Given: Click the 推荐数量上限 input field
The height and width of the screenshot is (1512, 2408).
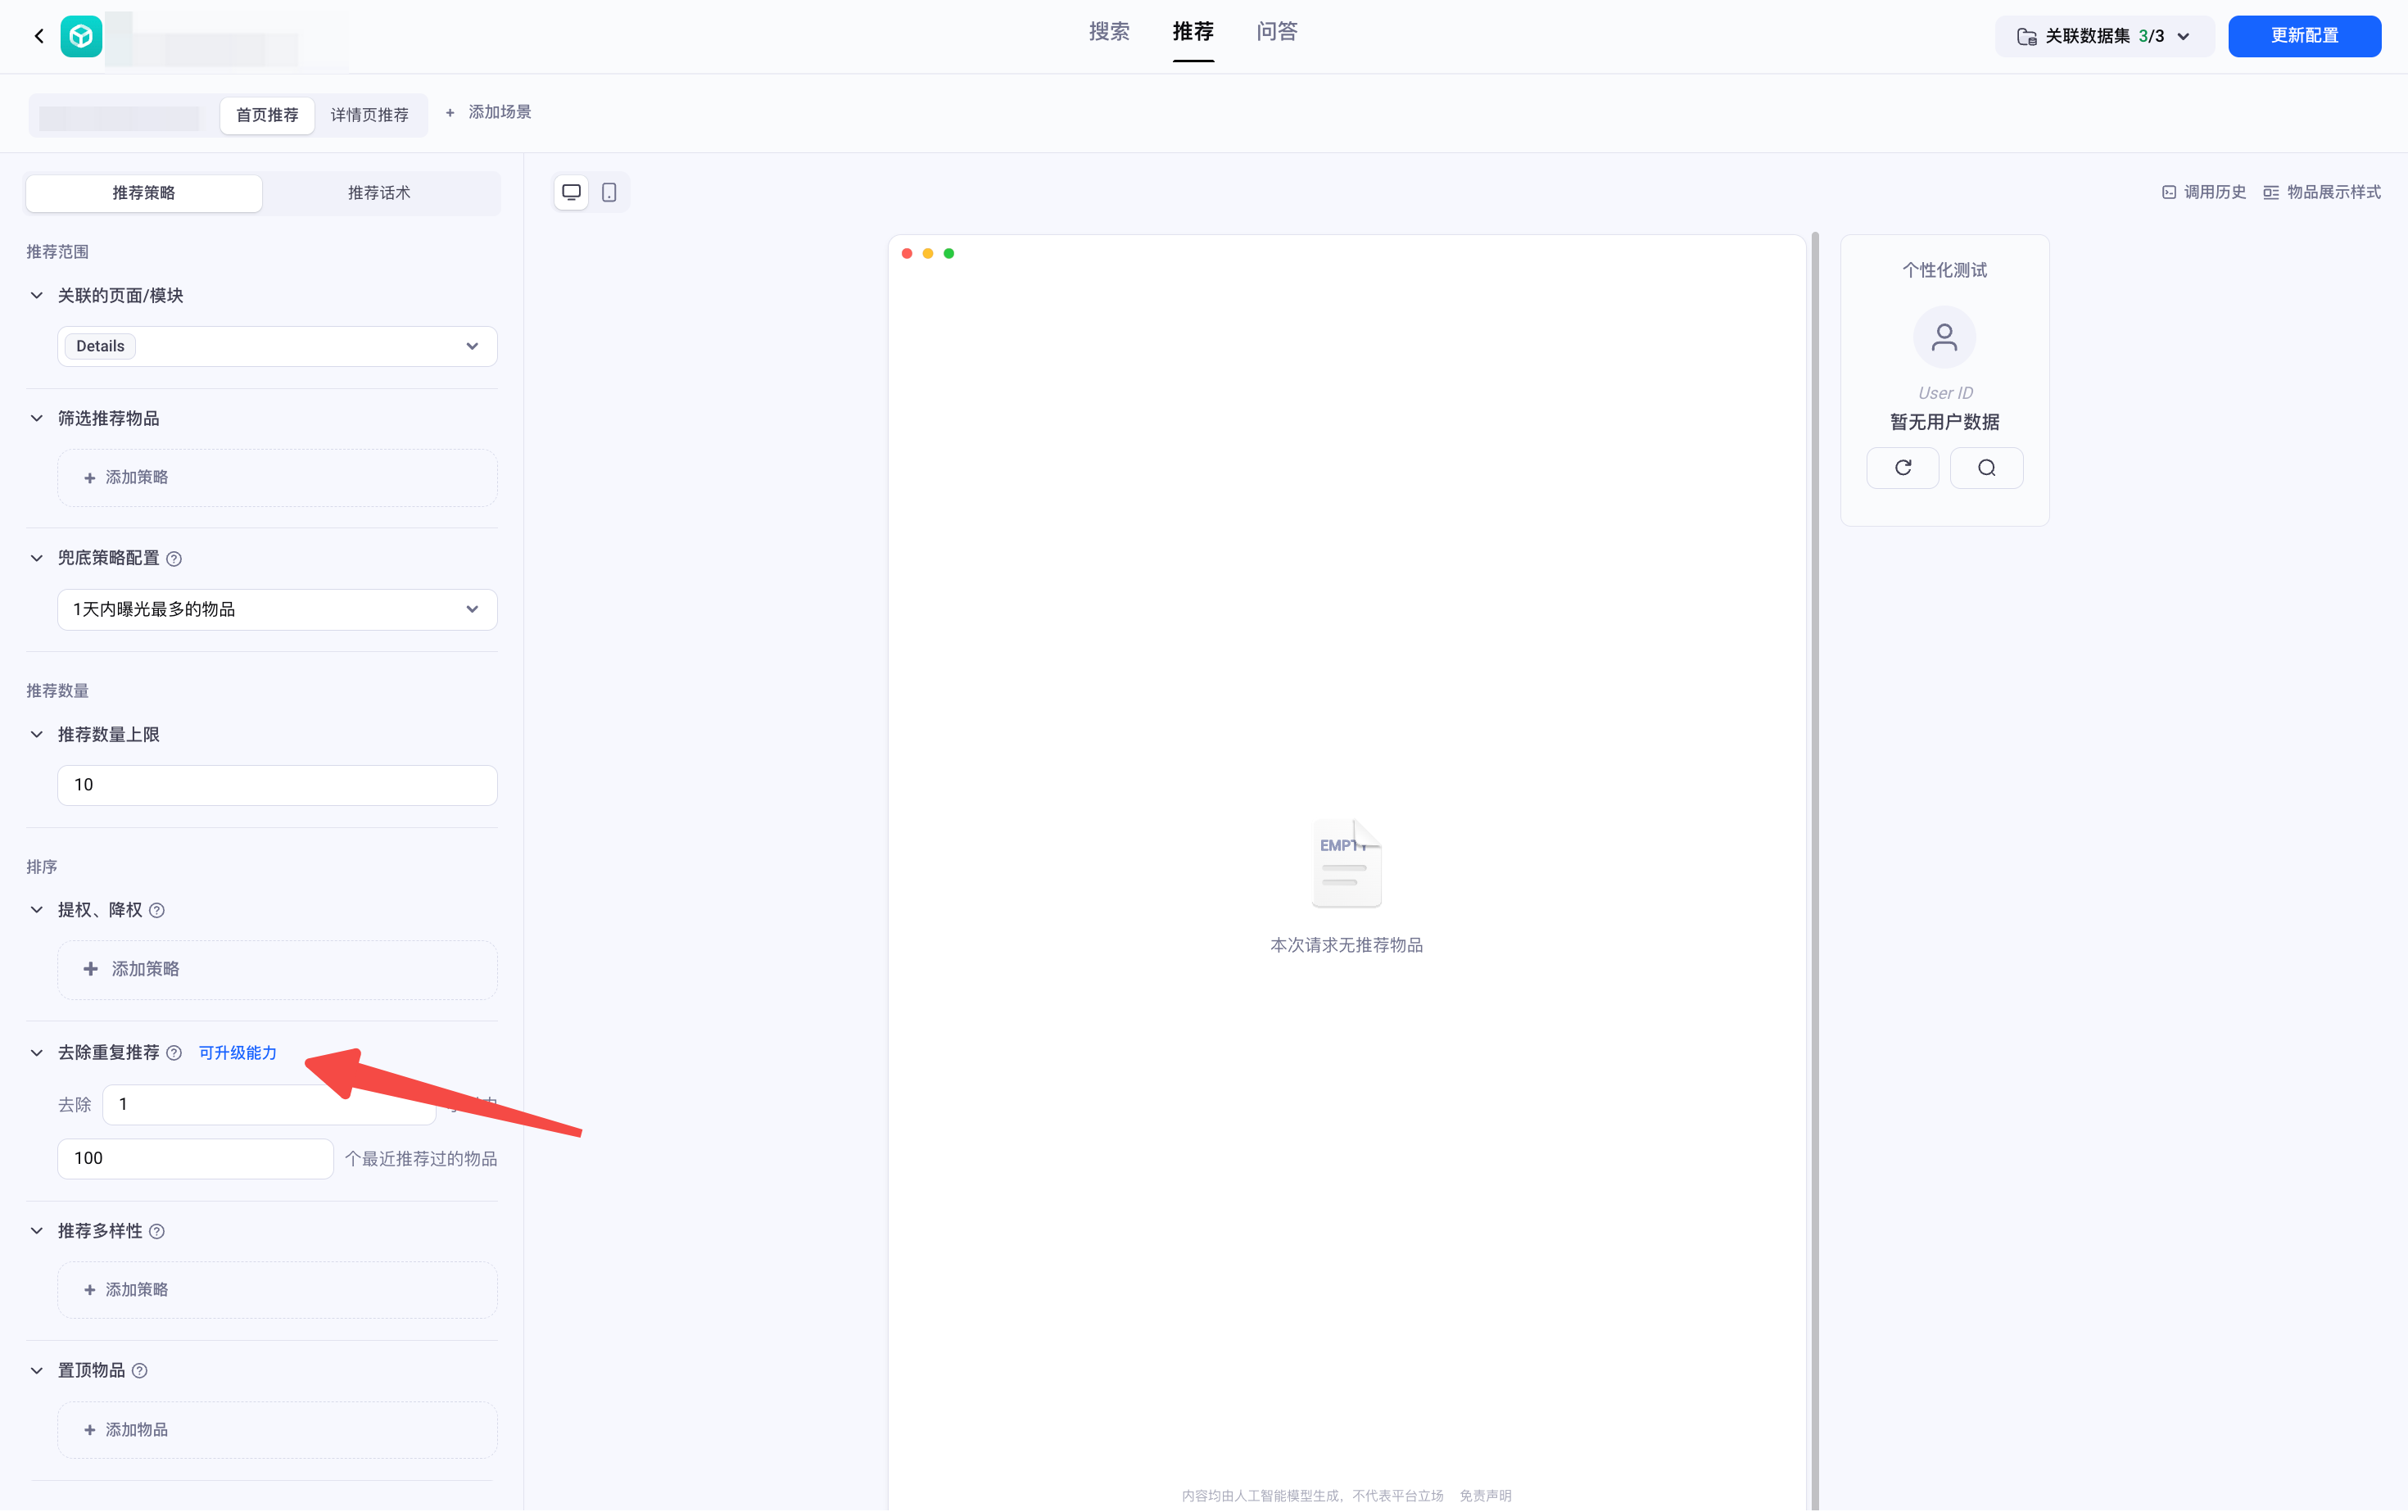Looking at the screenshot, I should click(x=277, y=785).
